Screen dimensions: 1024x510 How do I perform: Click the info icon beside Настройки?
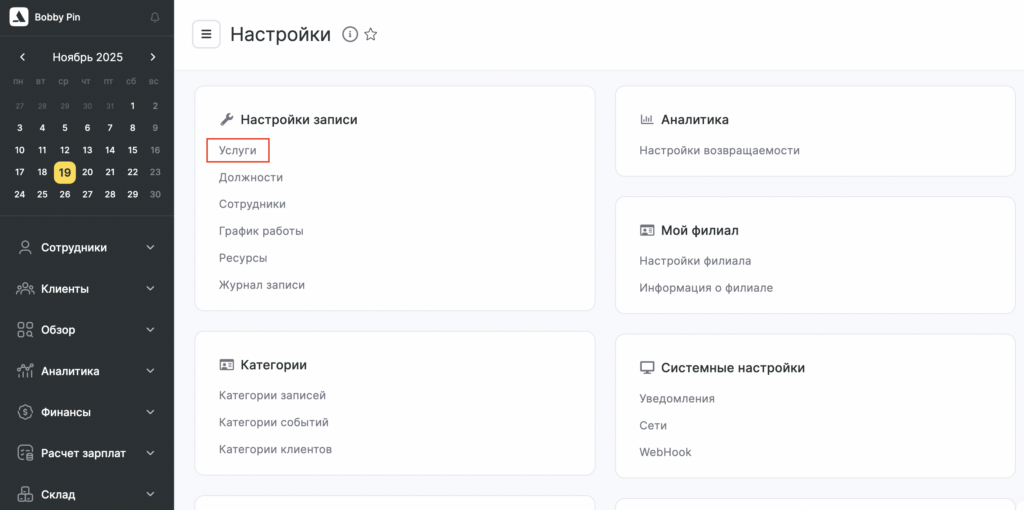350,34
